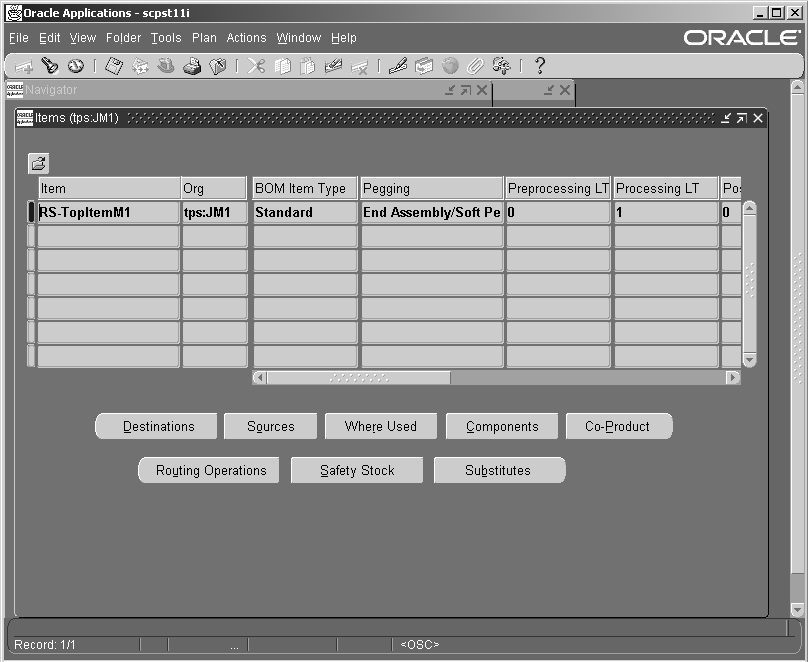Click the Copy icon in toolbar
This screenshot has height=662, width=808.
282,66
